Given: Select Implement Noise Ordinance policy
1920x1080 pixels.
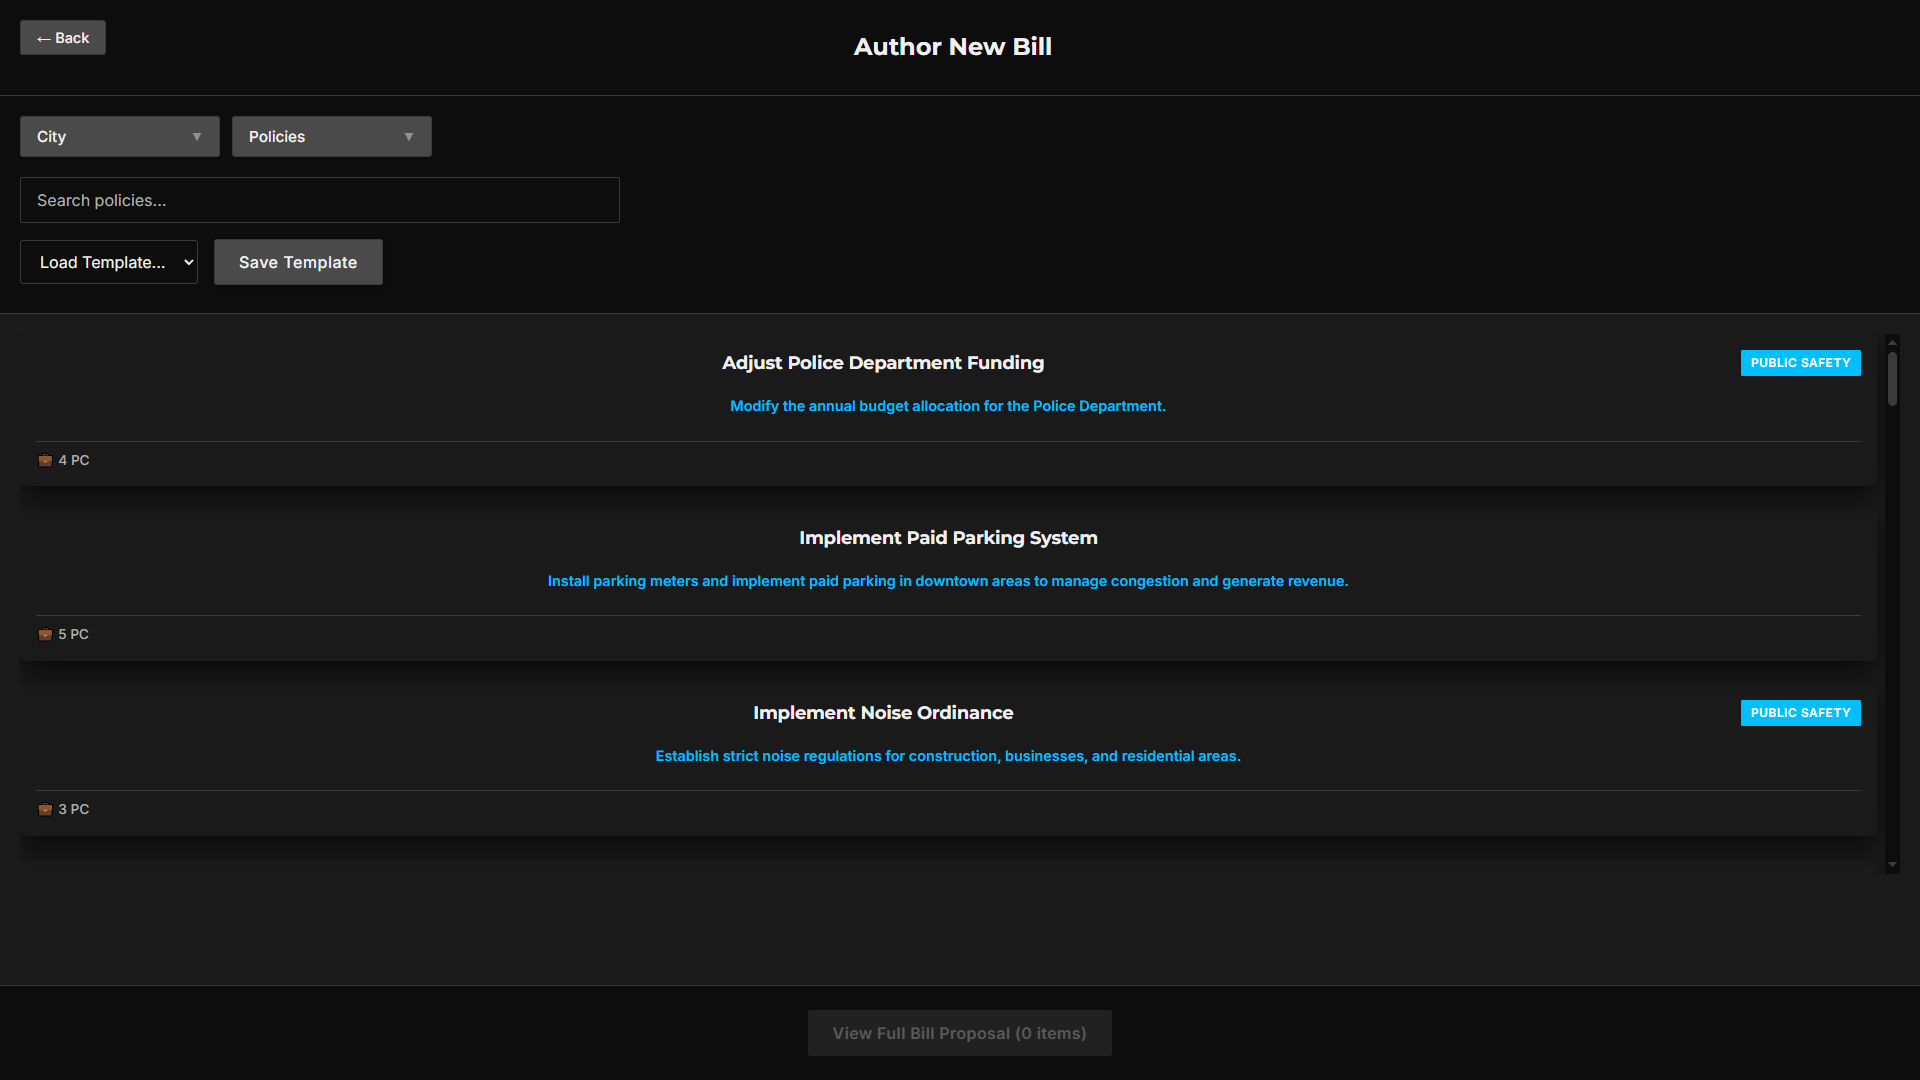Looking at the screenshot, I should point(882,713).
